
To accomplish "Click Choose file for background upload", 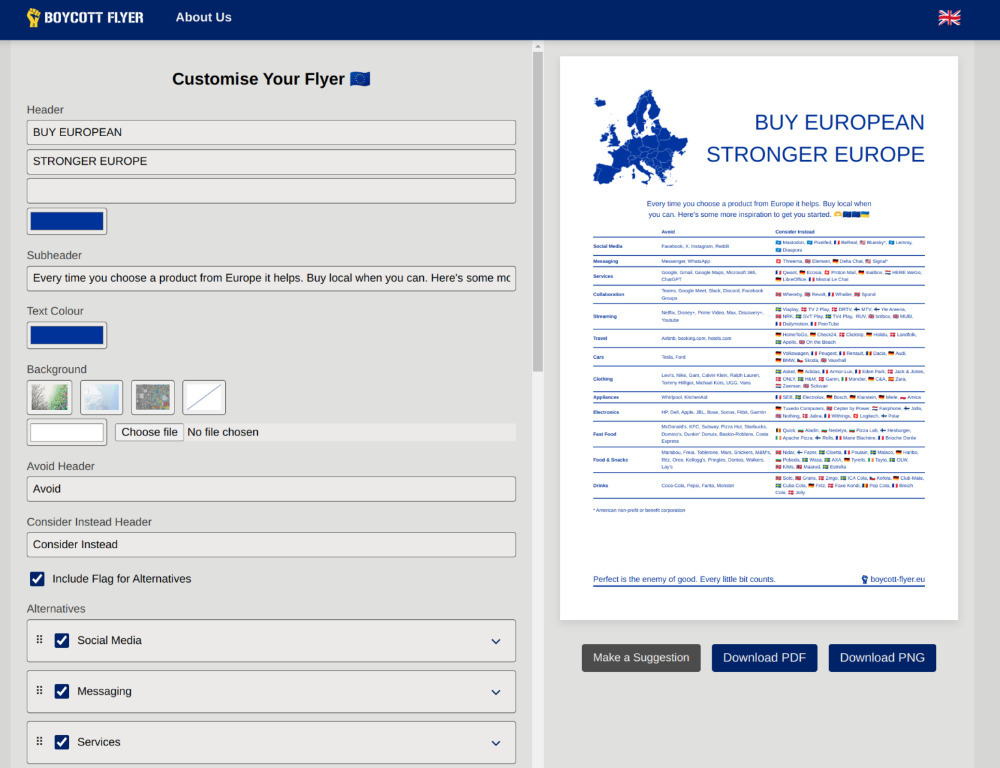I will point(149,432).
